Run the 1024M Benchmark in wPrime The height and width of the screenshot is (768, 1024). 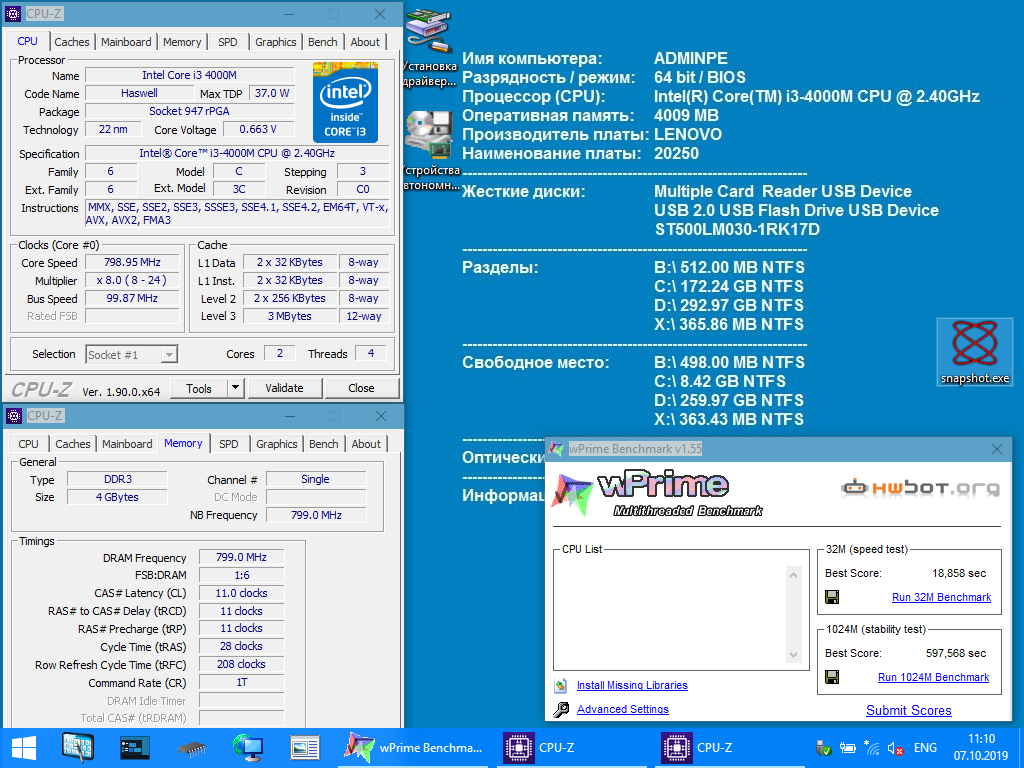pos(933,677)
